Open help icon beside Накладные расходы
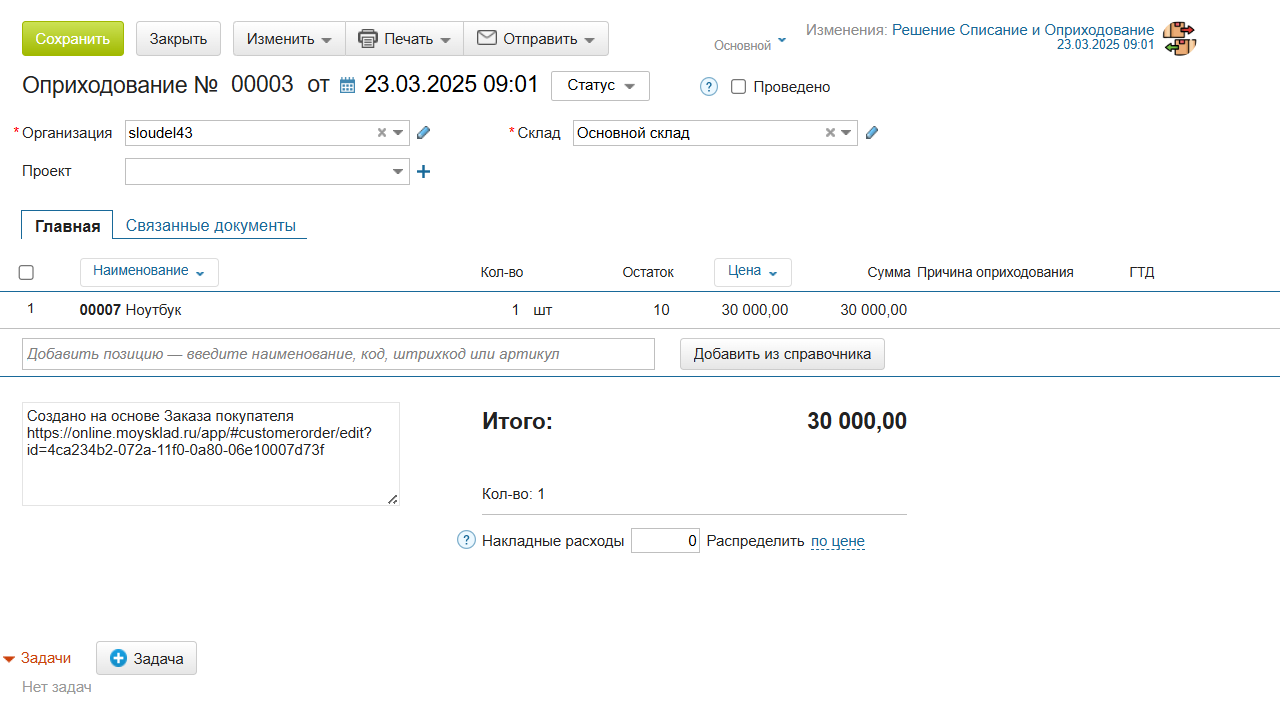Screen dimensions: 1280x720 point(466,540)
